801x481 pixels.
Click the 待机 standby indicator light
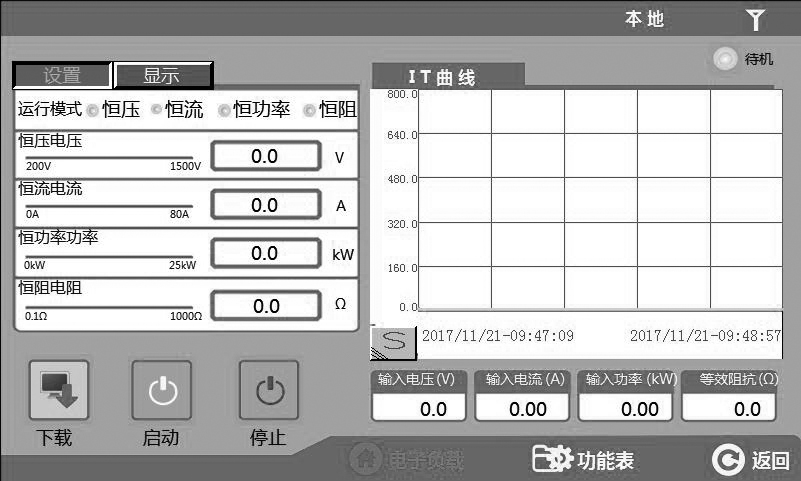coord(725,59)
